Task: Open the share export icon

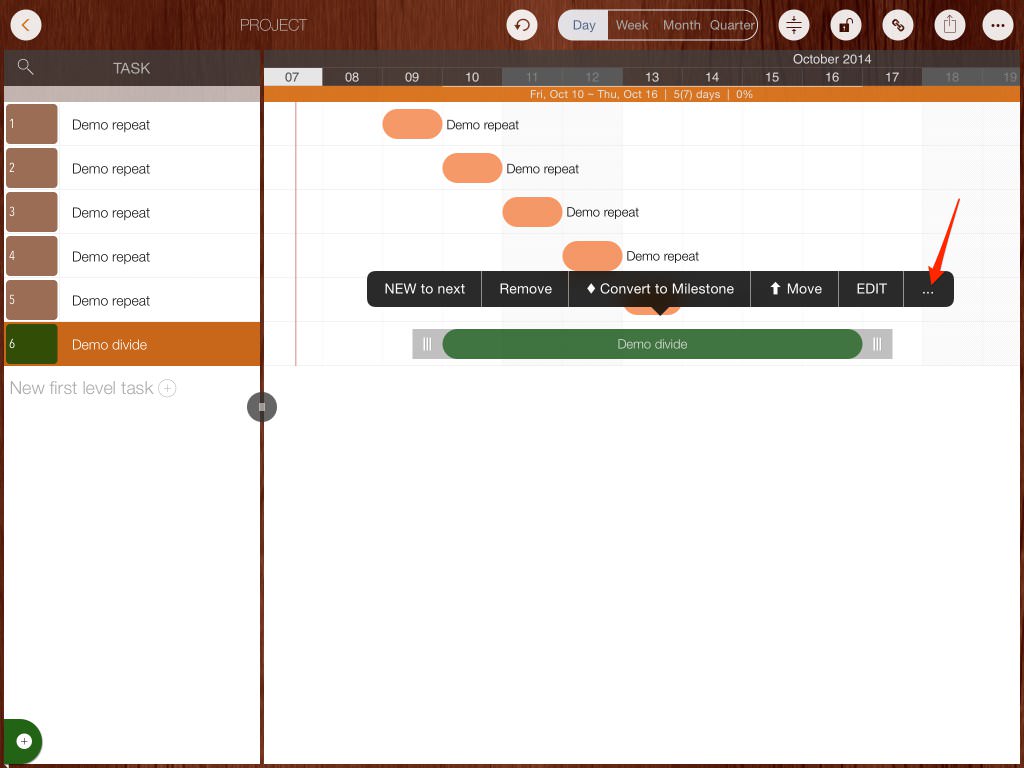Action: pos(952,25)
